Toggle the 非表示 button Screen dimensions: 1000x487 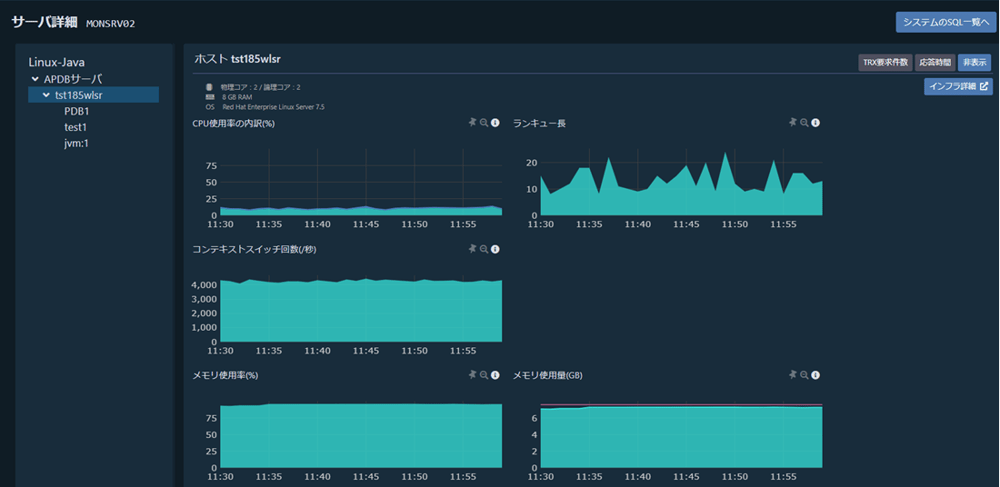pos(974,62)
